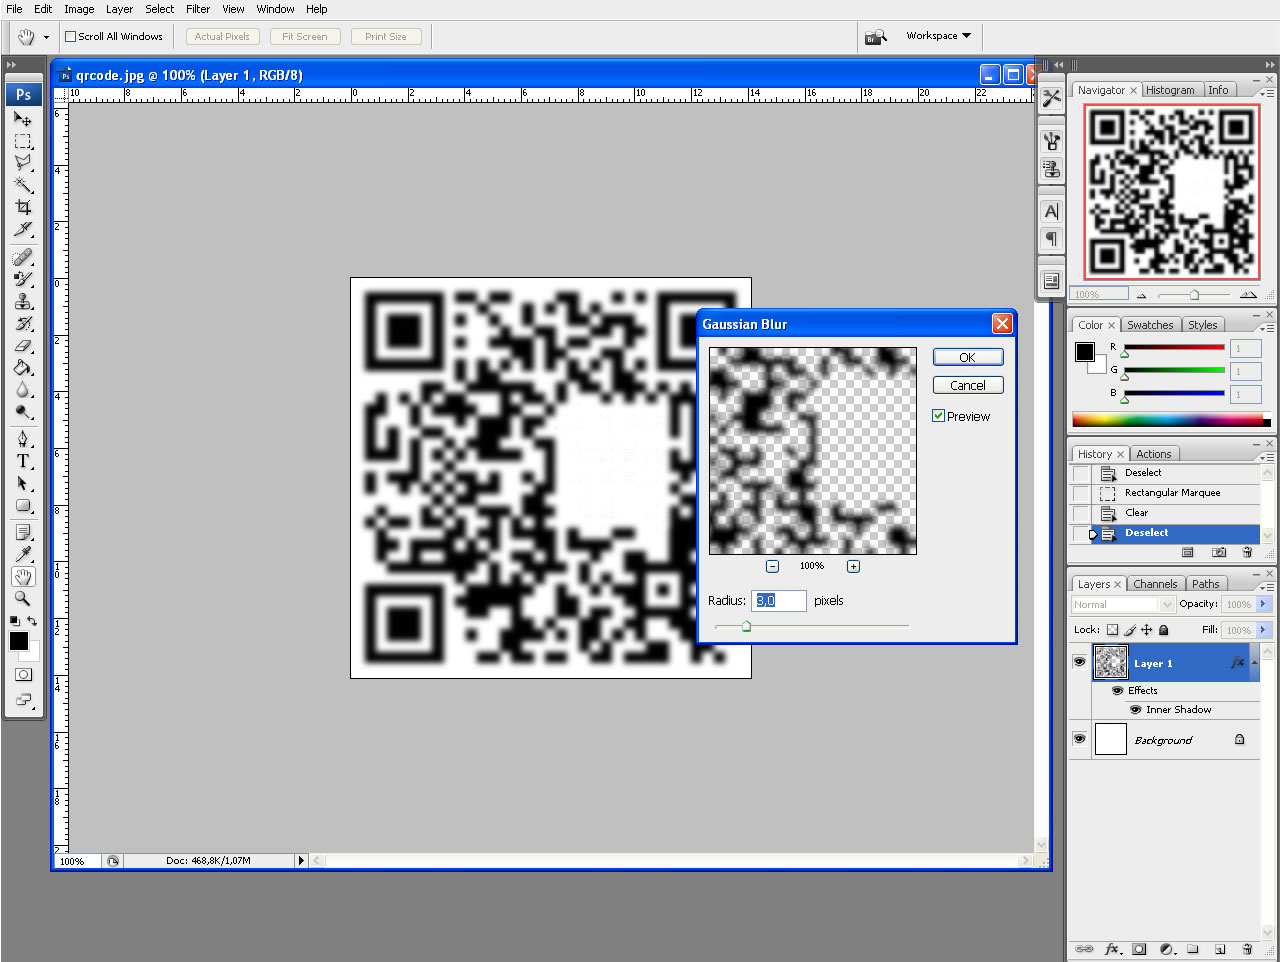Select the Zoom magnifier tool
1280x962 pixels.
pyautogui.click(x=23, y=599)
